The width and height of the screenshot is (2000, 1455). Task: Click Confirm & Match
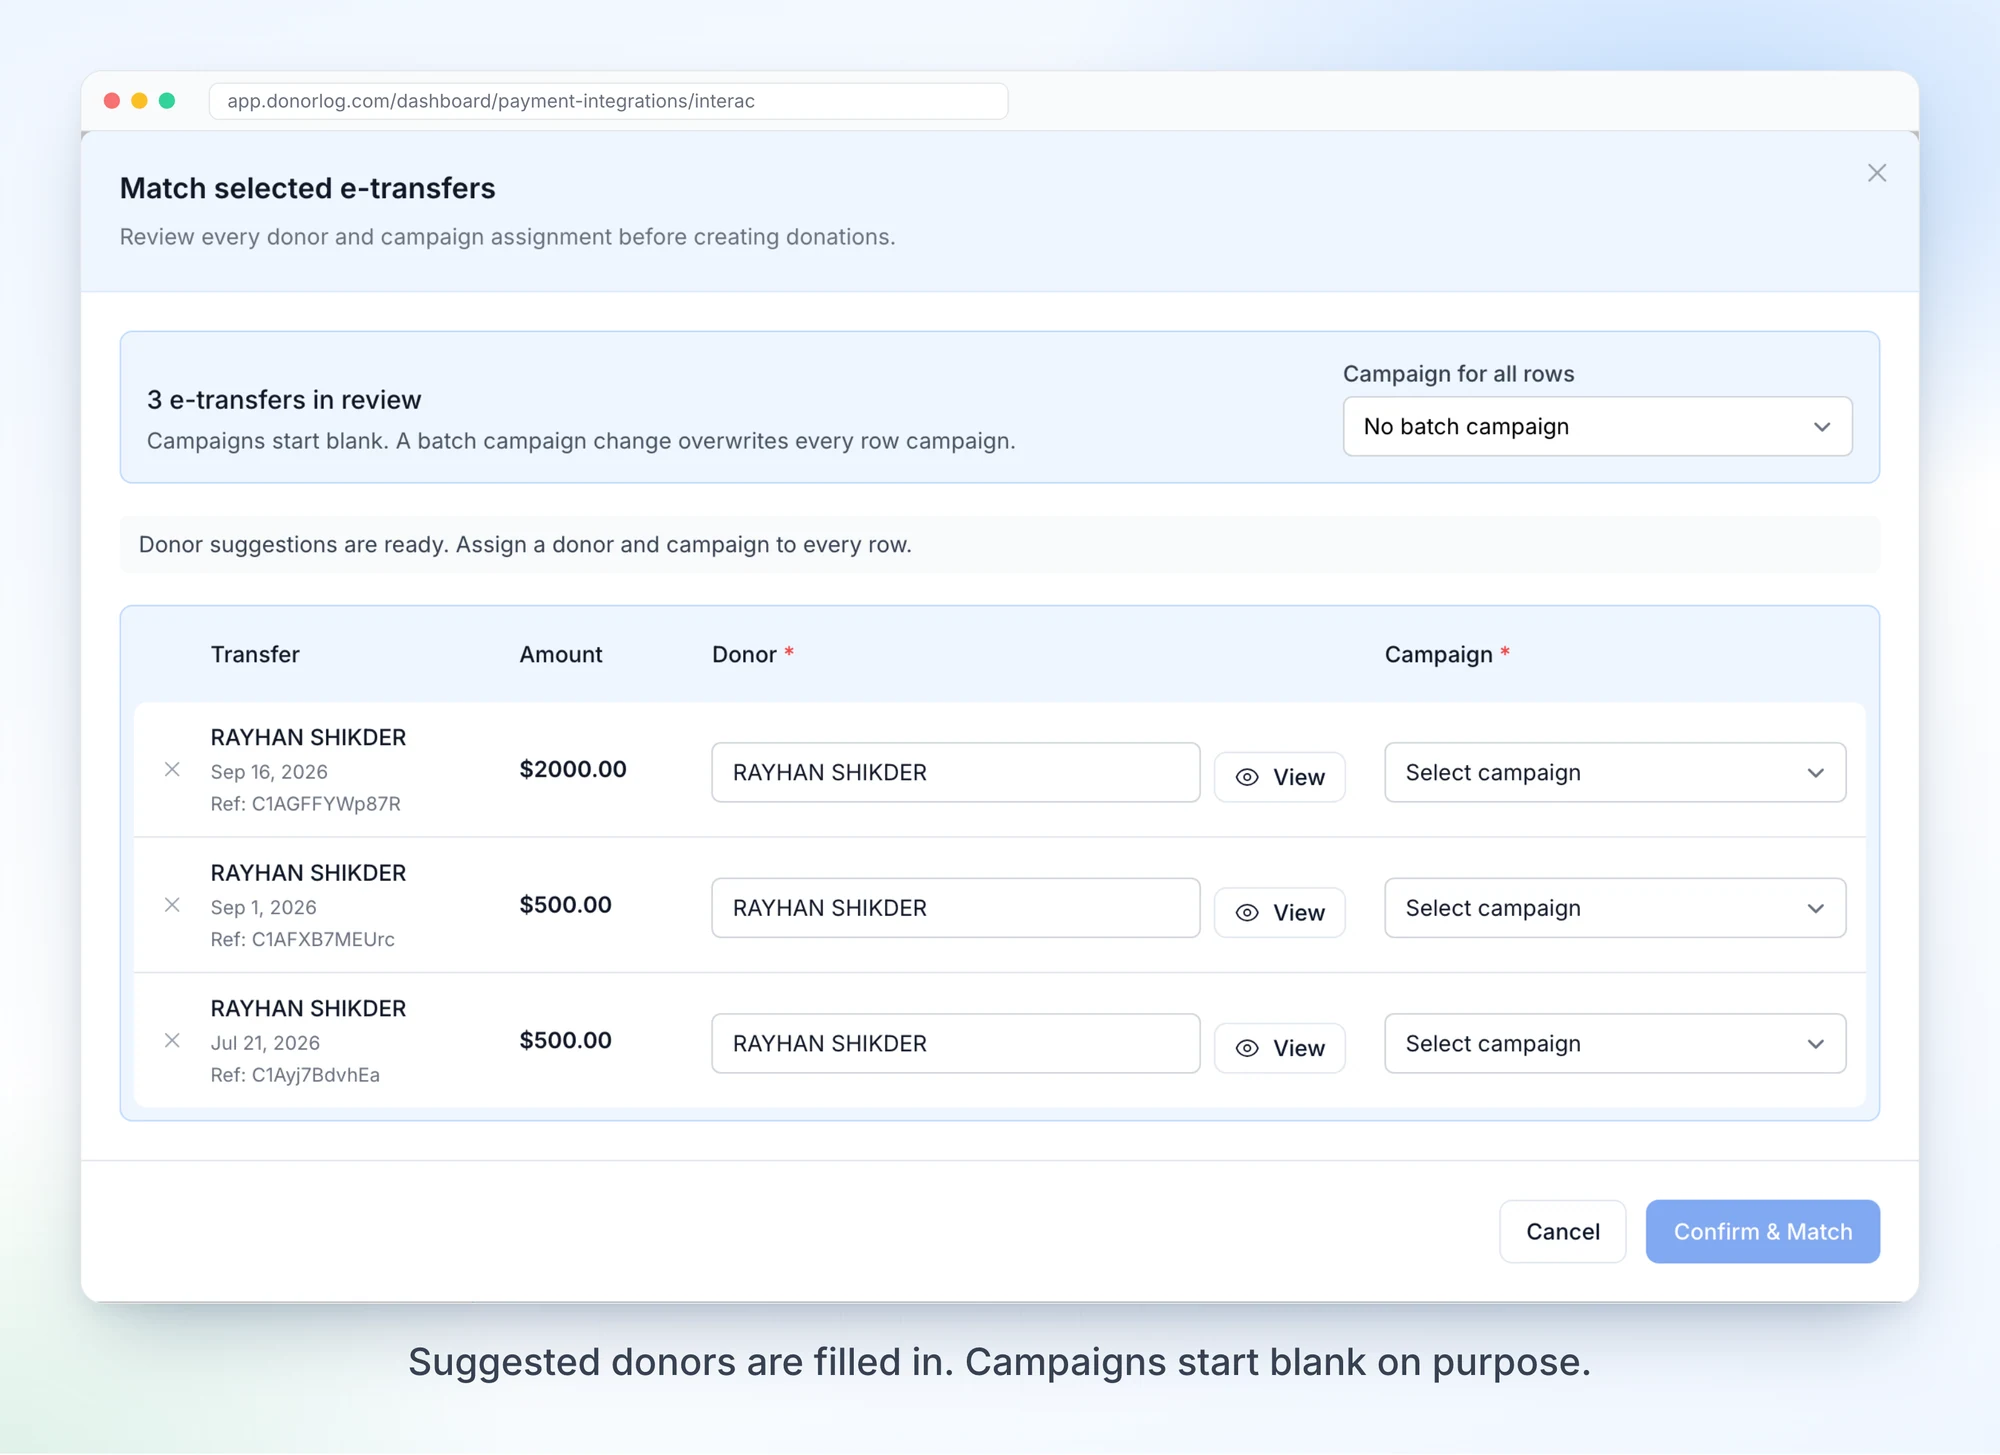click(1762, 1231)
